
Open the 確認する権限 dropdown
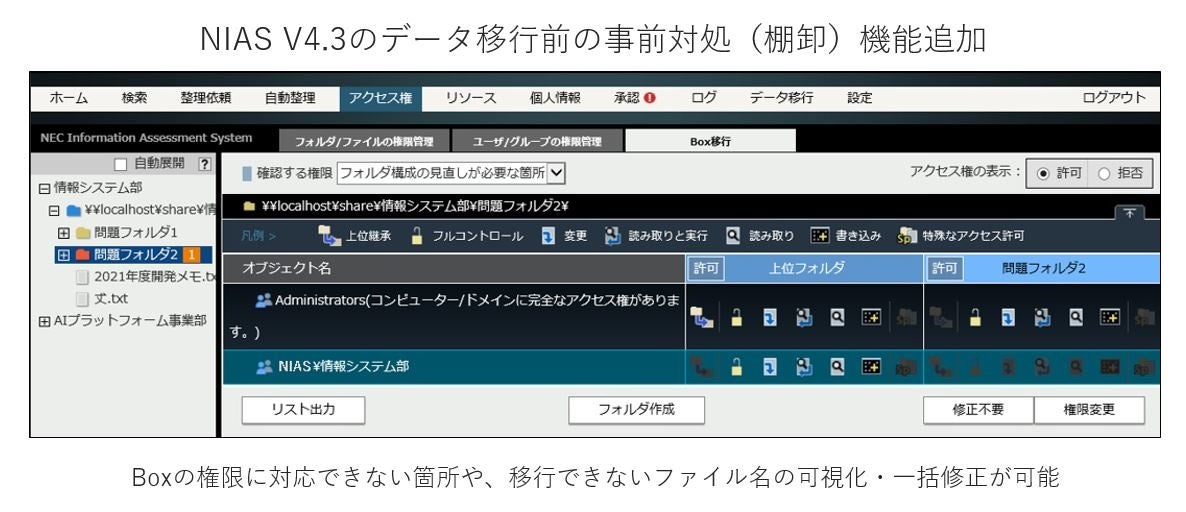[451, 173]
